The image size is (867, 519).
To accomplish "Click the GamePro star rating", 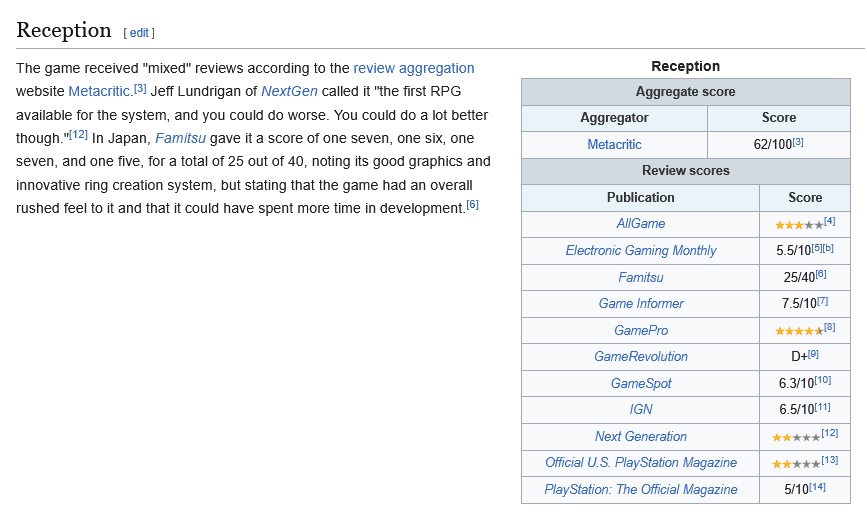I will 799,331.
